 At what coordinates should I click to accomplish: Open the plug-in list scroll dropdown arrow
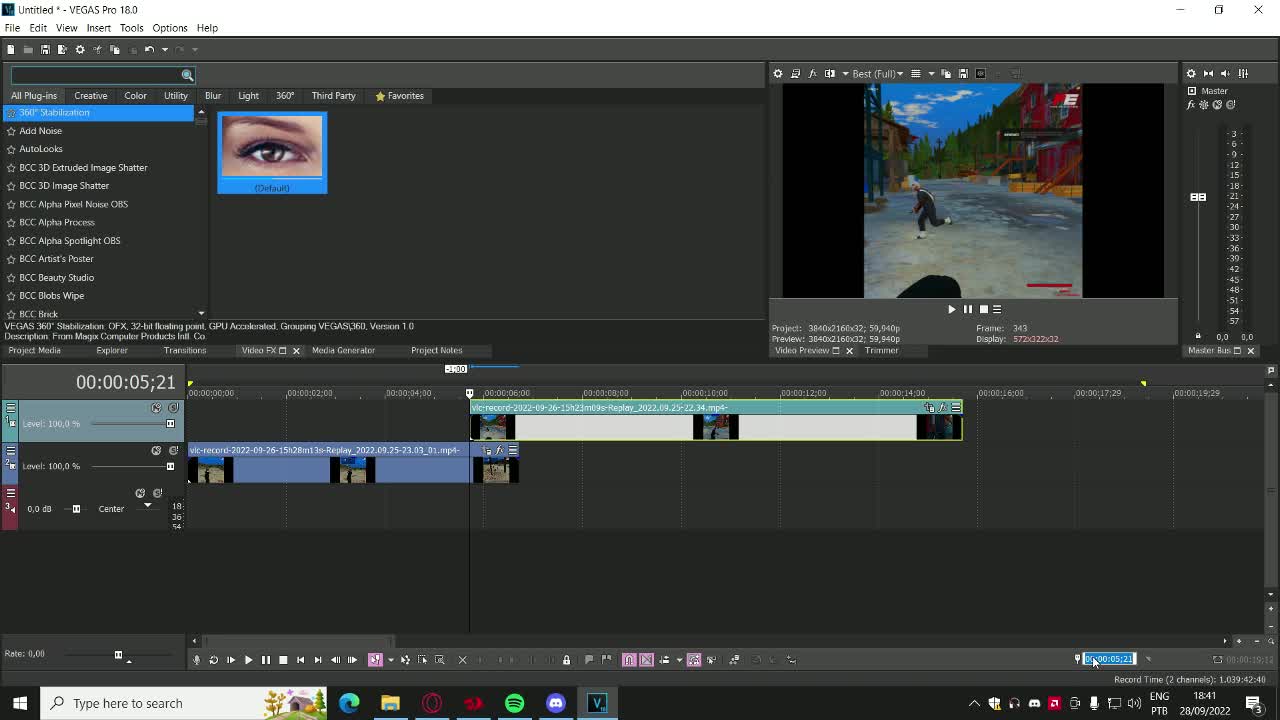pyautogui.click(x=201, y=313)
